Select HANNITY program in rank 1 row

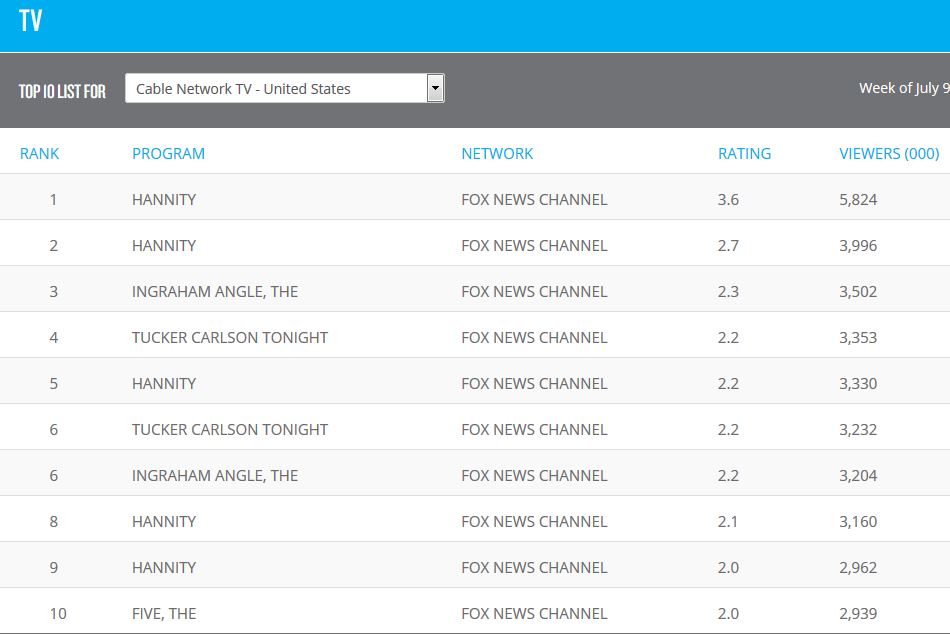(164, 199)
